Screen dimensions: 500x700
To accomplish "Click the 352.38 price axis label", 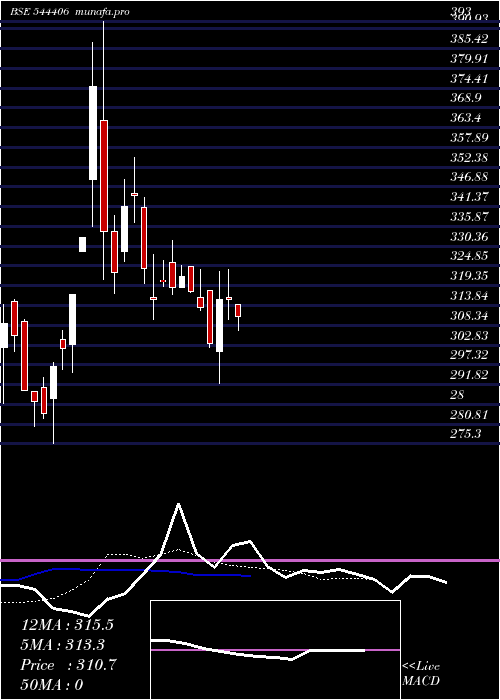I will click(469, 158).
